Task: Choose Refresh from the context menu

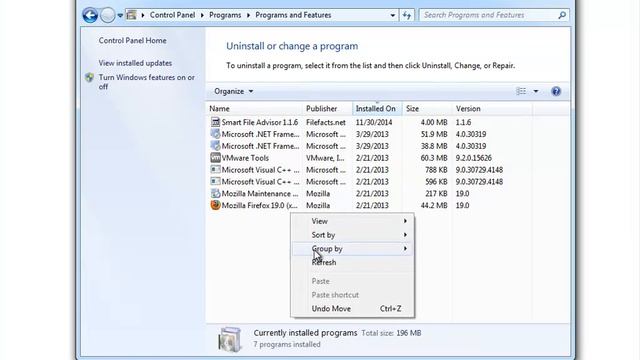Action: pos(352,262)
